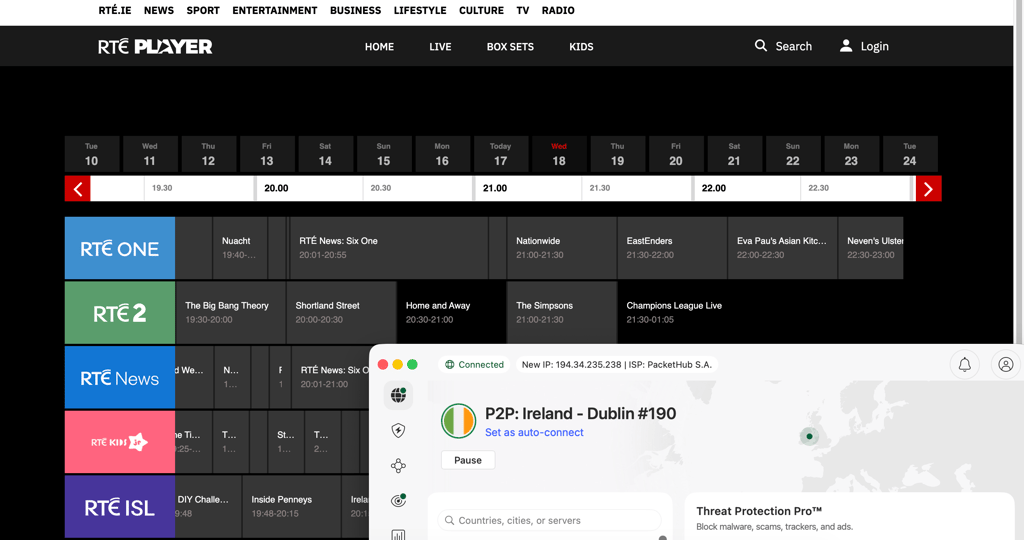
Task: Select date Sat 21
Action: click(x=734, y=154)
